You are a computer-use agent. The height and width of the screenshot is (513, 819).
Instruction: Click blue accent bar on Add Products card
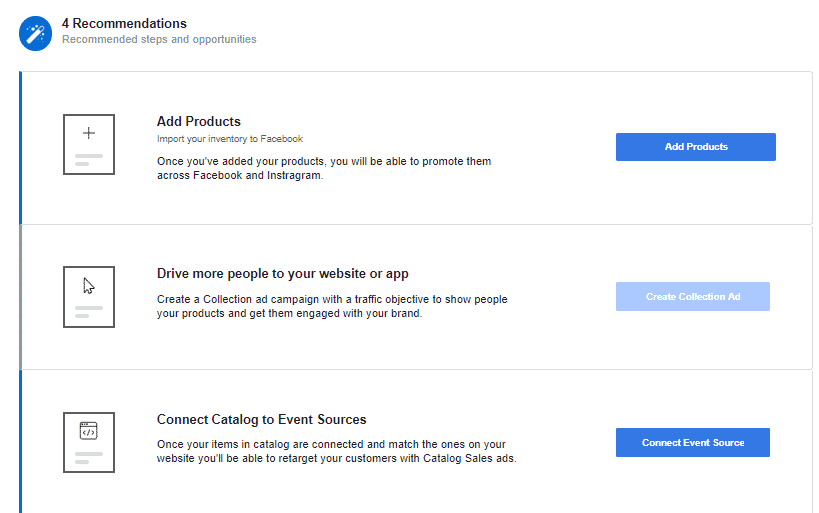(20, 148)
